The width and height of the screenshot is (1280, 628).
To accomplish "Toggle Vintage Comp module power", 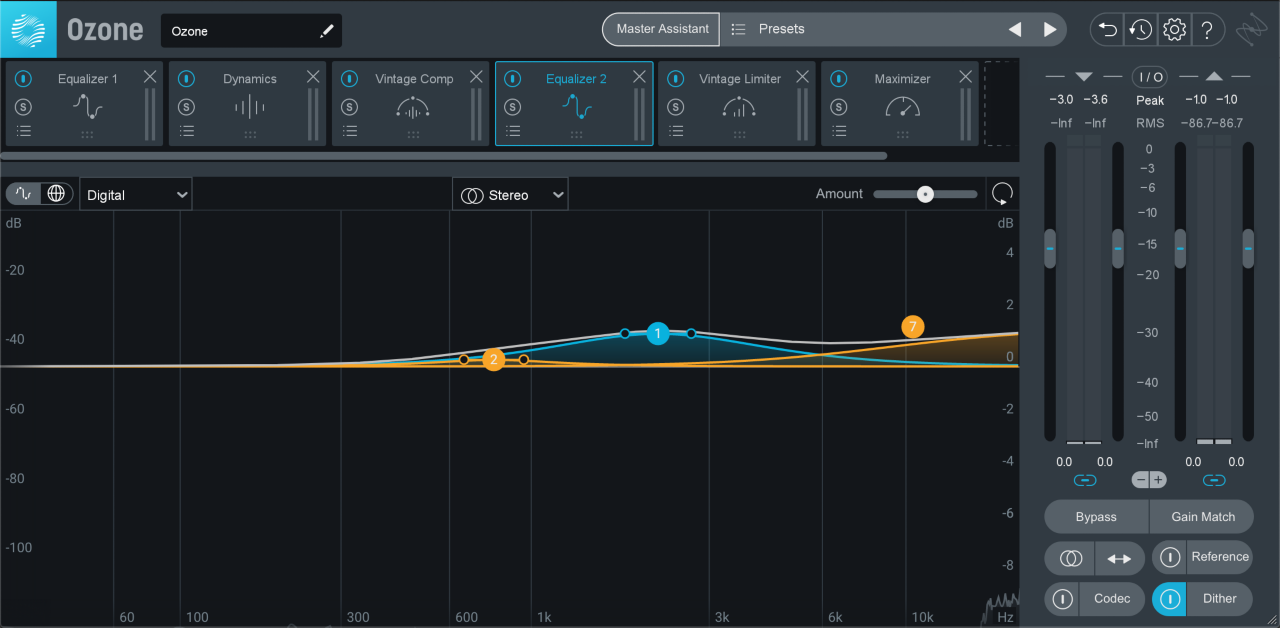I will point(349,79).
